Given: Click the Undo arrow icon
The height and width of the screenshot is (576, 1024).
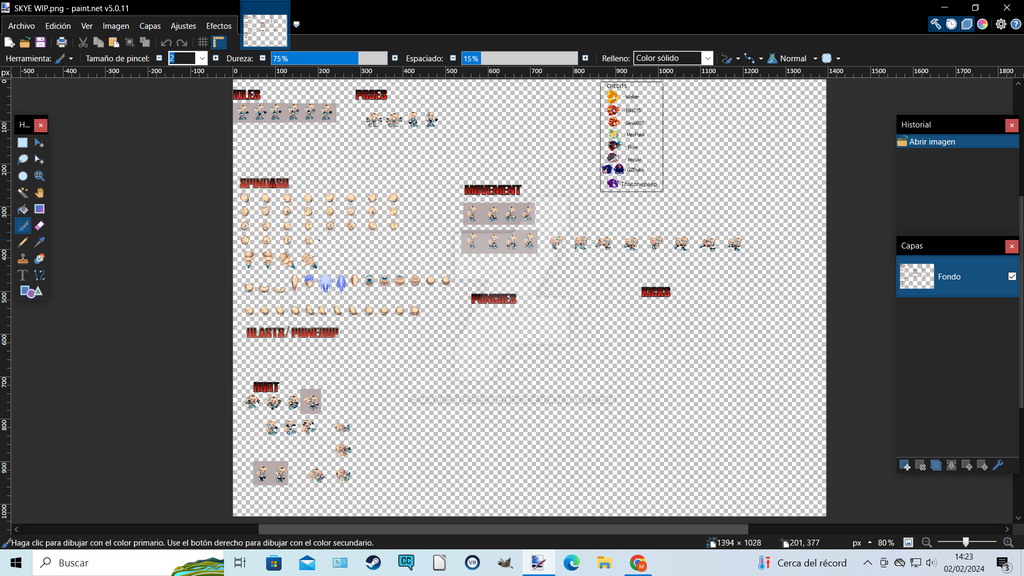Looking at the screenshot, I should pos(166,42).
